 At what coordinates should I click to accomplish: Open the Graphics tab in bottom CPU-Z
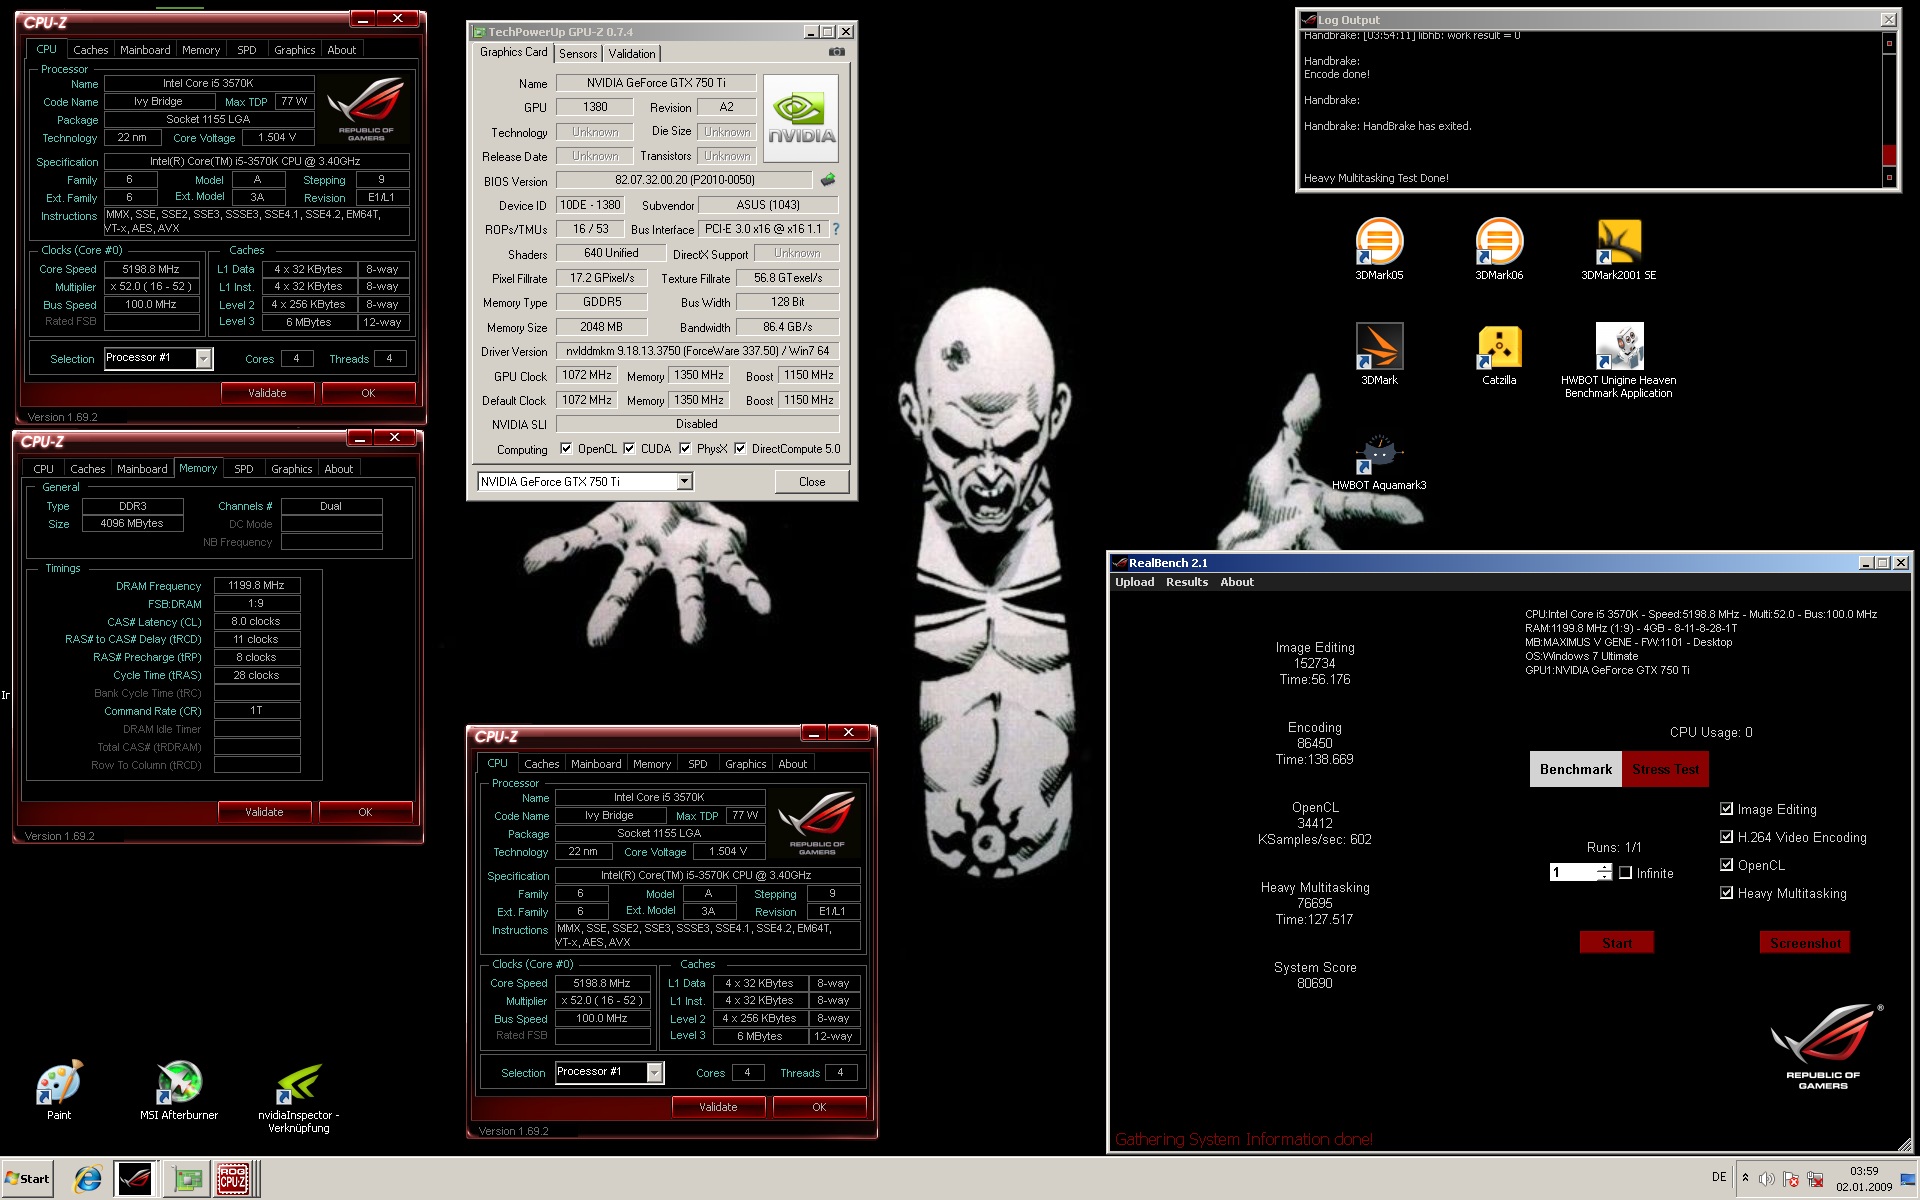point(746,764)
